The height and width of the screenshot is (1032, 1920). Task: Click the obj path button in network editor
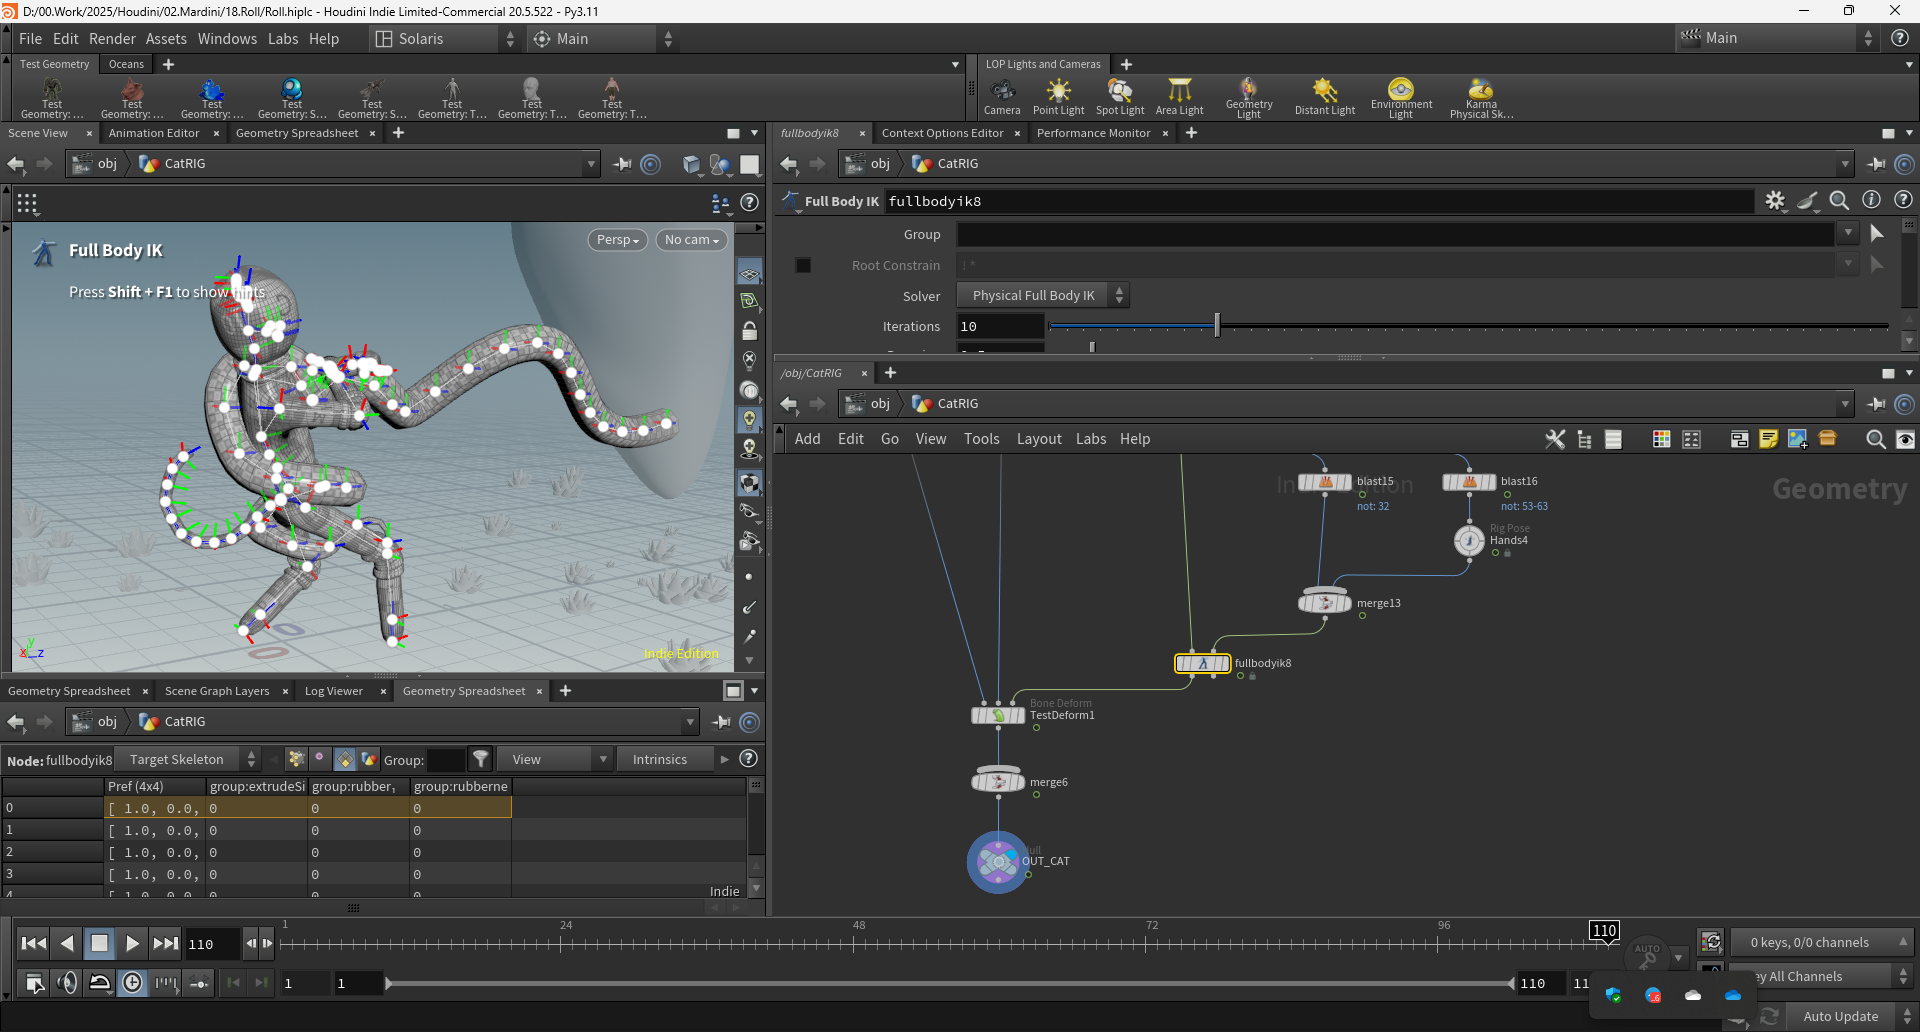click(x=868, y=404)
